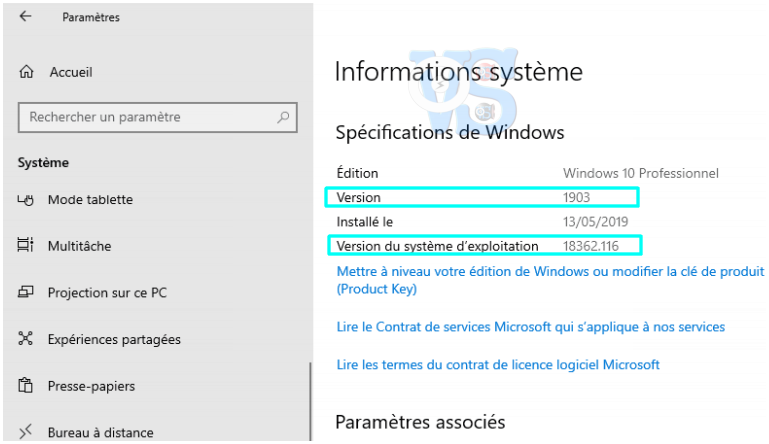Screen dimensions: 769x444
Task: Click the sidebar vertical scrollbar
Action: pos(310,400)
